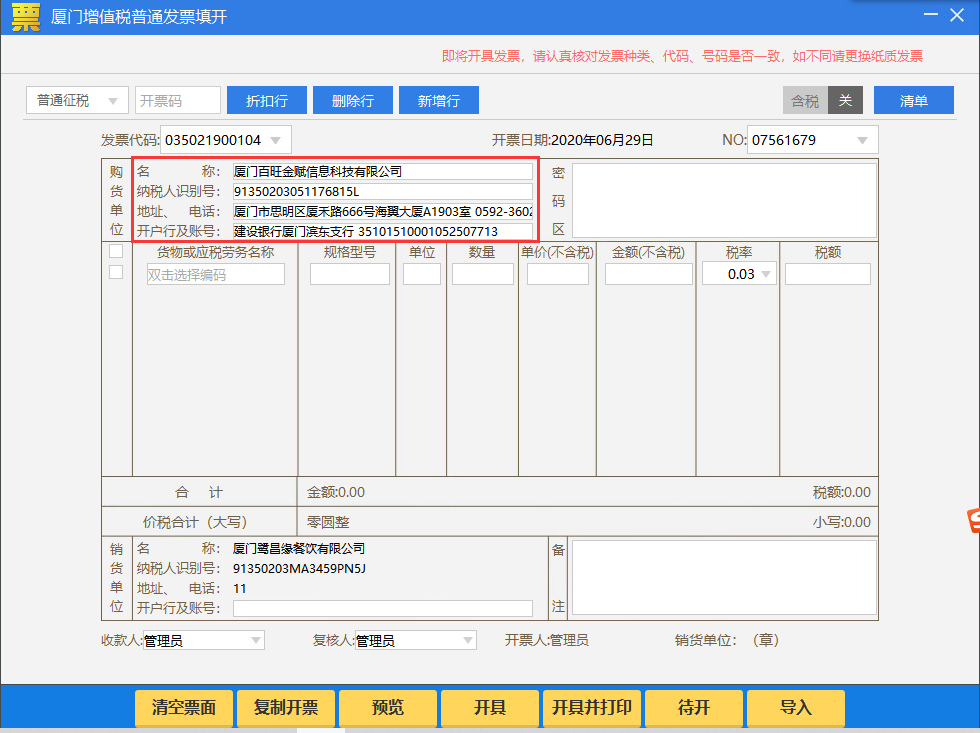Viewport: 980px width, 733px height.
Task: Click the 删除行 button
Action: 352,100
